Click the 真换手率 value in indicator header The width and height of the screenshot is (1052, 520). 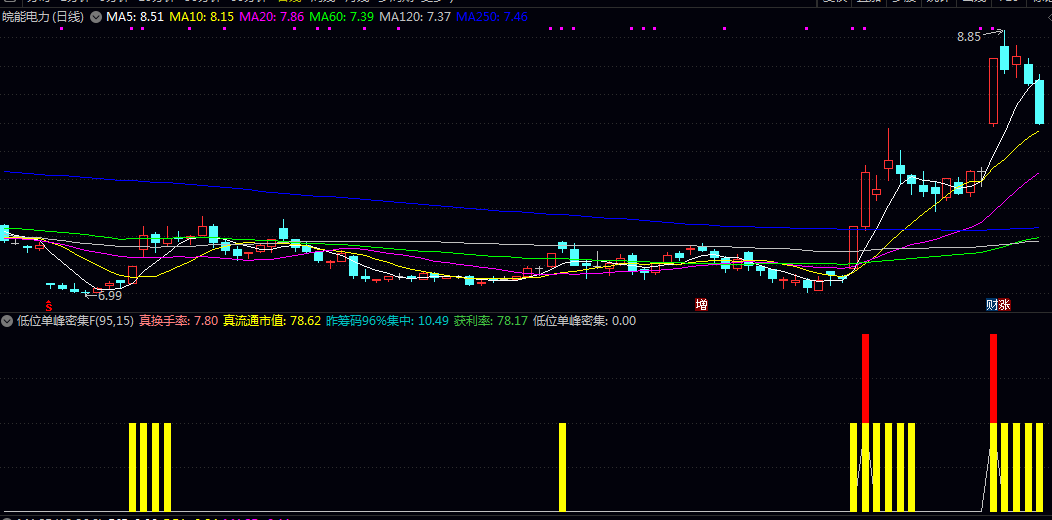point(178,321)
